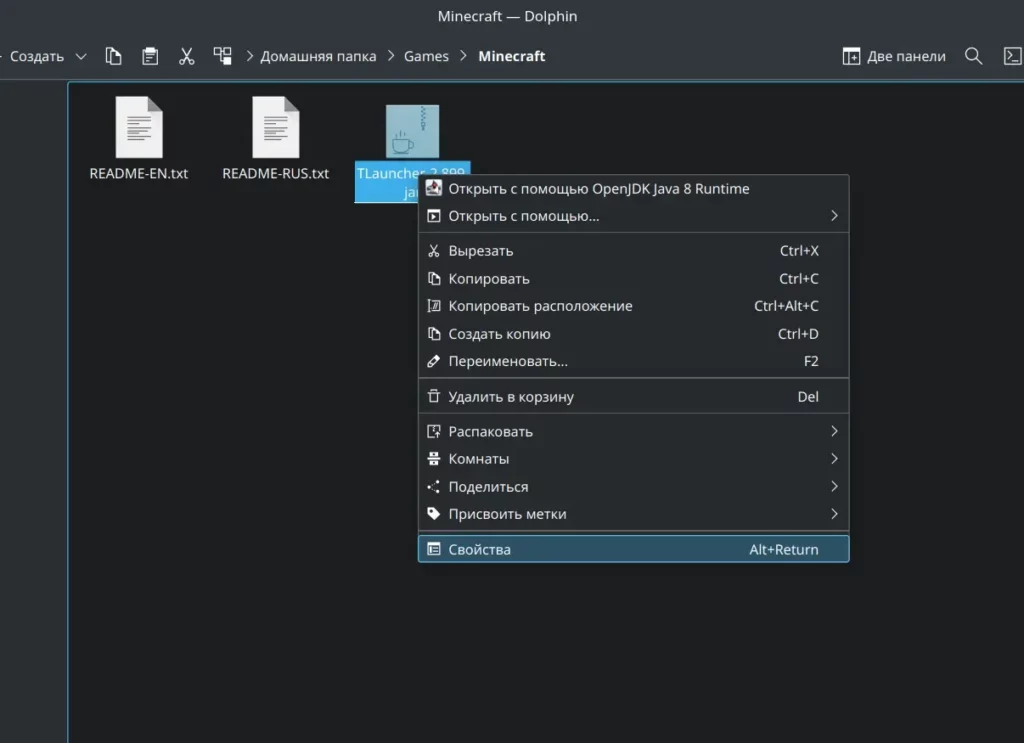Click the scissors icon next to Вырезать

[x=434, y=251]
